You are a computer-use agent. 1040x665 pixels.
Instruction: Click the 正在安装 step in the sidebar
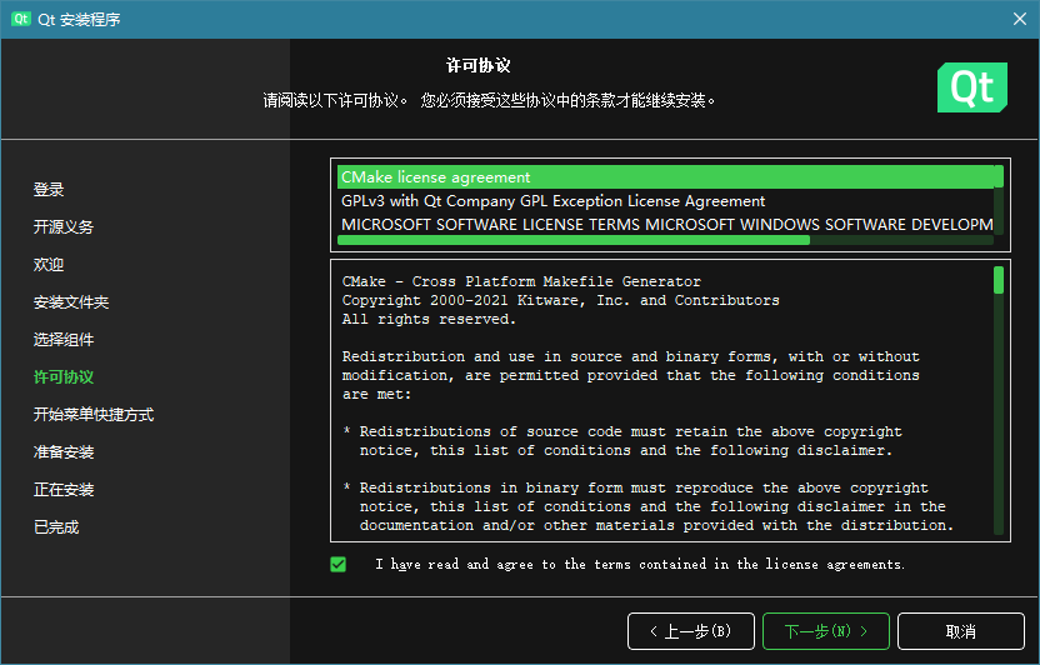pyautogui.click(x=64, y=489)
